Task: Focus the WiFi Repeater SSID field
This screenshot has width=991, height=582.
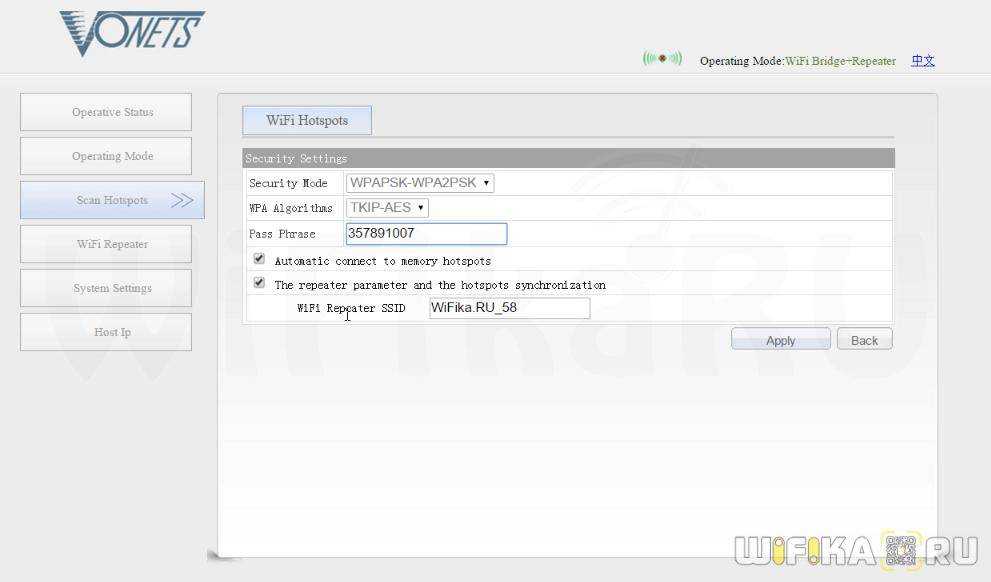Action: click(x=509, y=308)
